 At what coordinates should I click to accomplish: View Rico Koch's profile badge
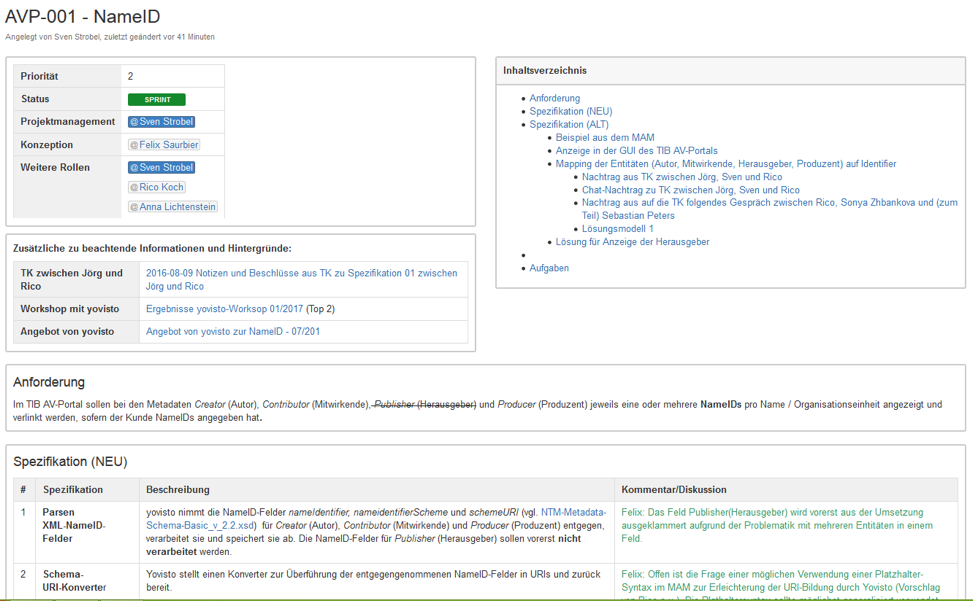click(156, 186)
